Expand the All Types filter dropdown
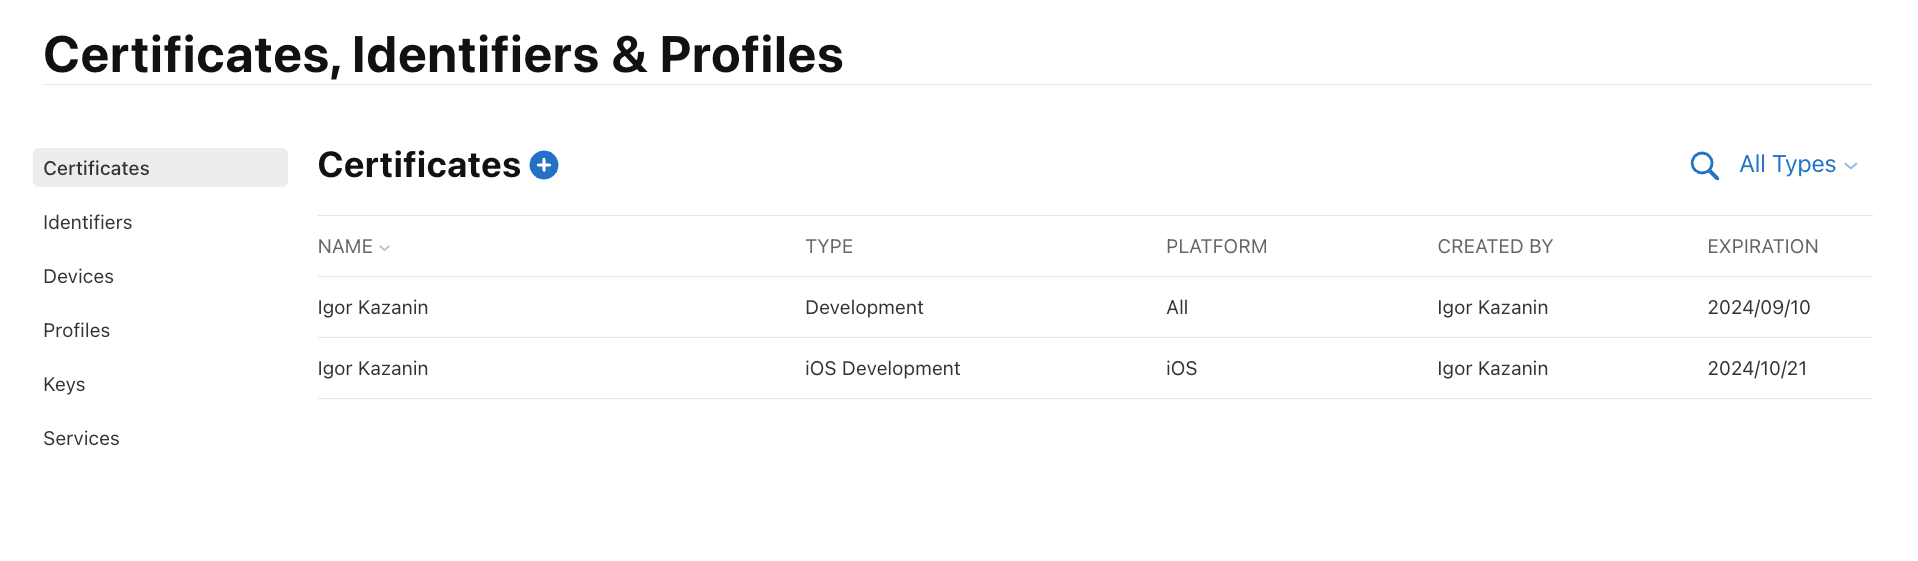The image size is (1918, 561). pos(1798,165)
